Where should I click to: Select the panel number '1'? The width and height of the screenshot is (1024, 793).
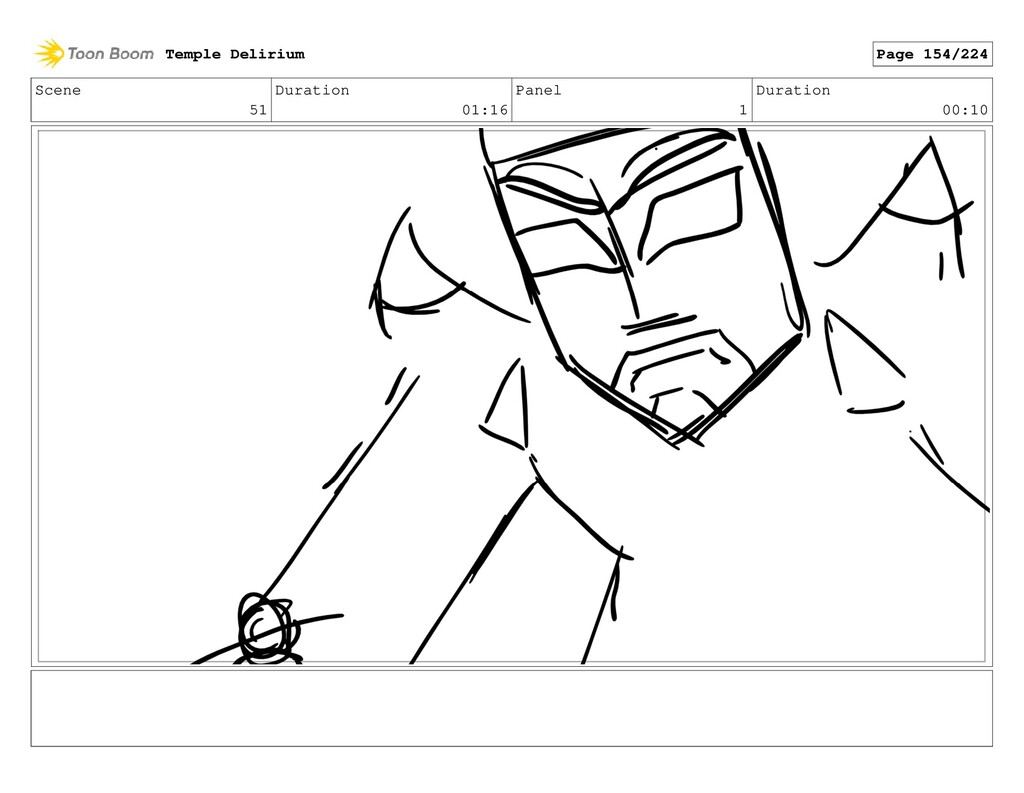pos(743,110)
